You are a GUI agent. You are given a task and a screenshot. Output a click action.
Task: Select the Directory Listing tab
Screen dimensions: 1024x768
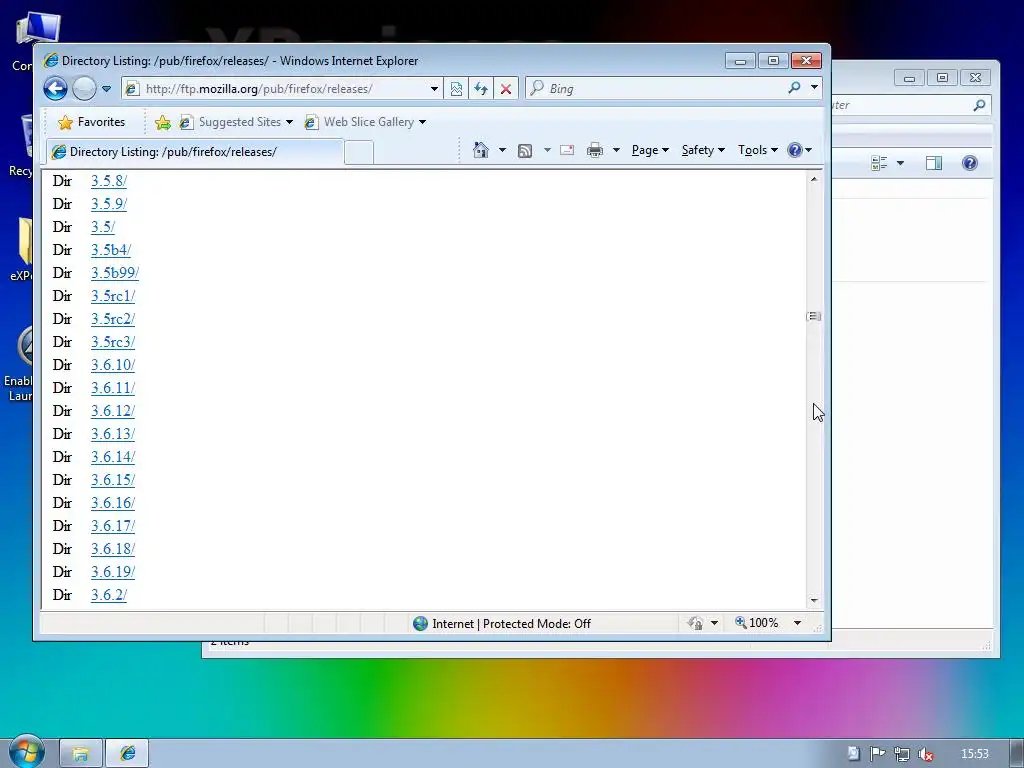click(195, 152)
